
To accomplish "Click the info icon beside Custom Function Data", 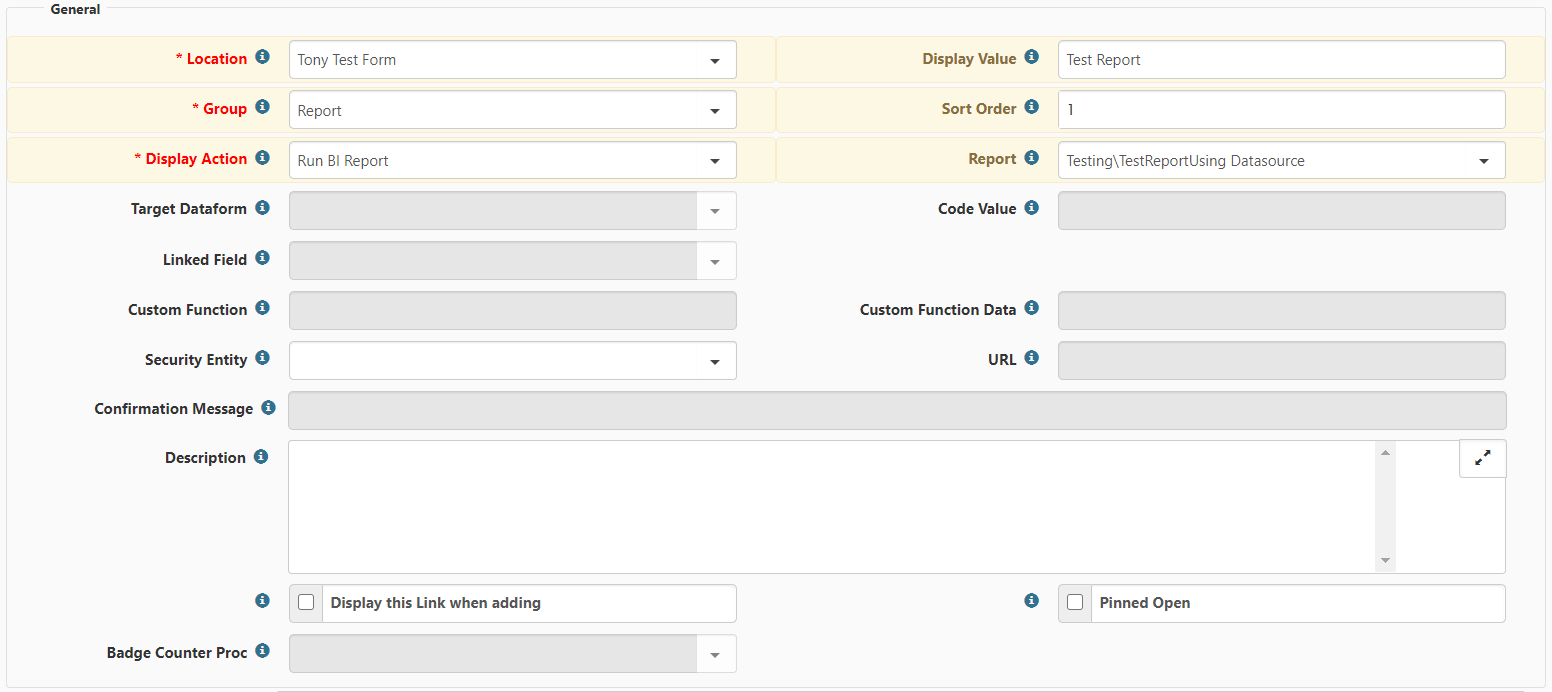I will point(1031,308).
